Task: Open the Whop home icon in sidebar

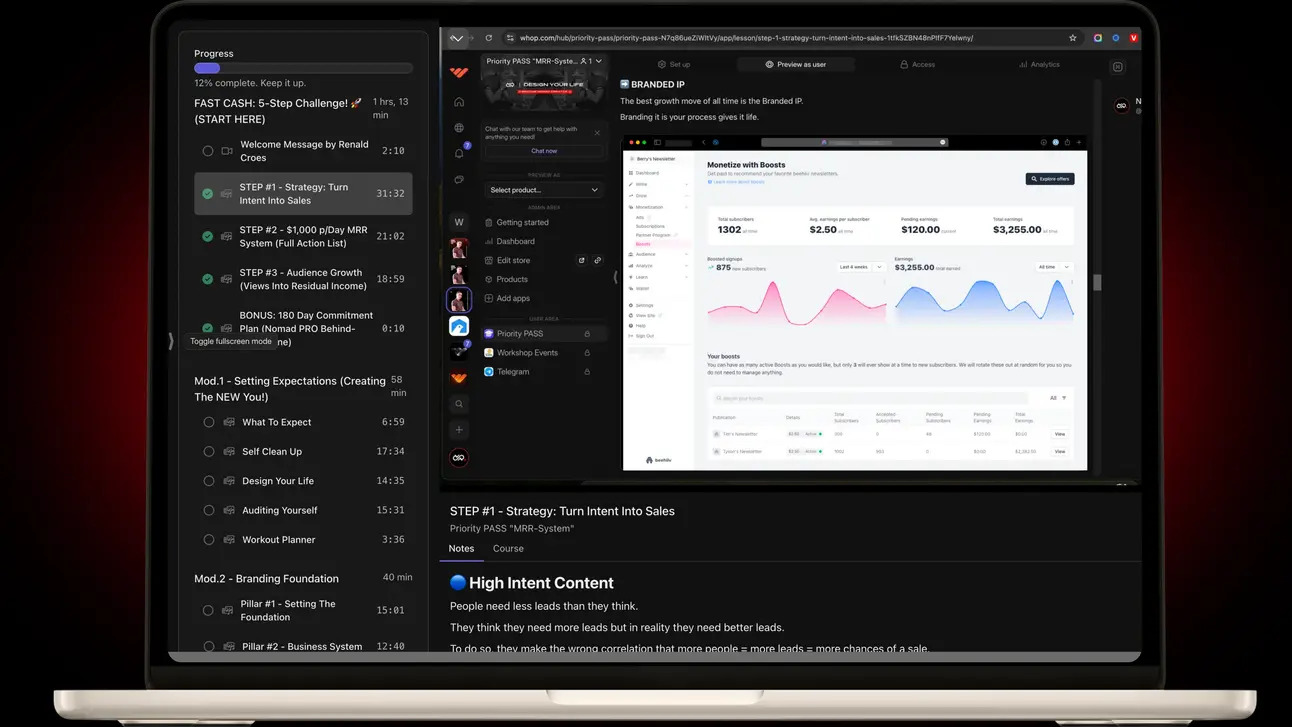Action: click(459, 102)
